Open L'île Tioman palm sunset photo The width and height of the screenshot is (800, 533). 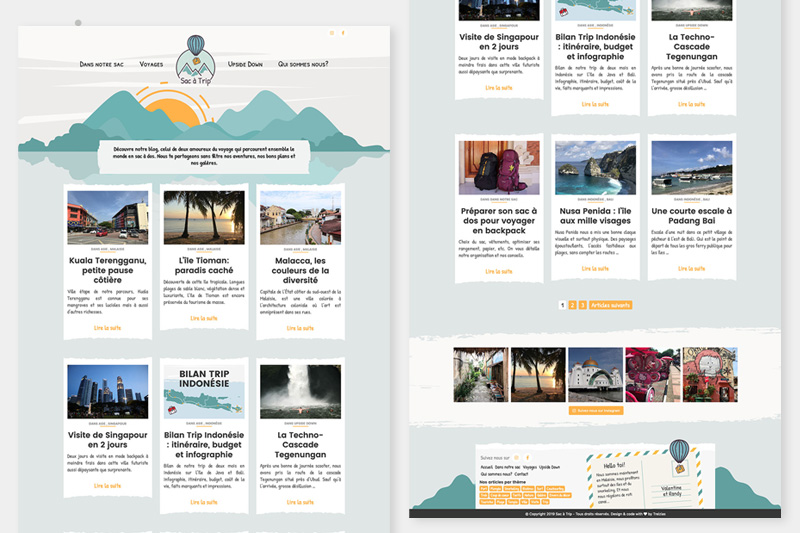tap(204, 217)
